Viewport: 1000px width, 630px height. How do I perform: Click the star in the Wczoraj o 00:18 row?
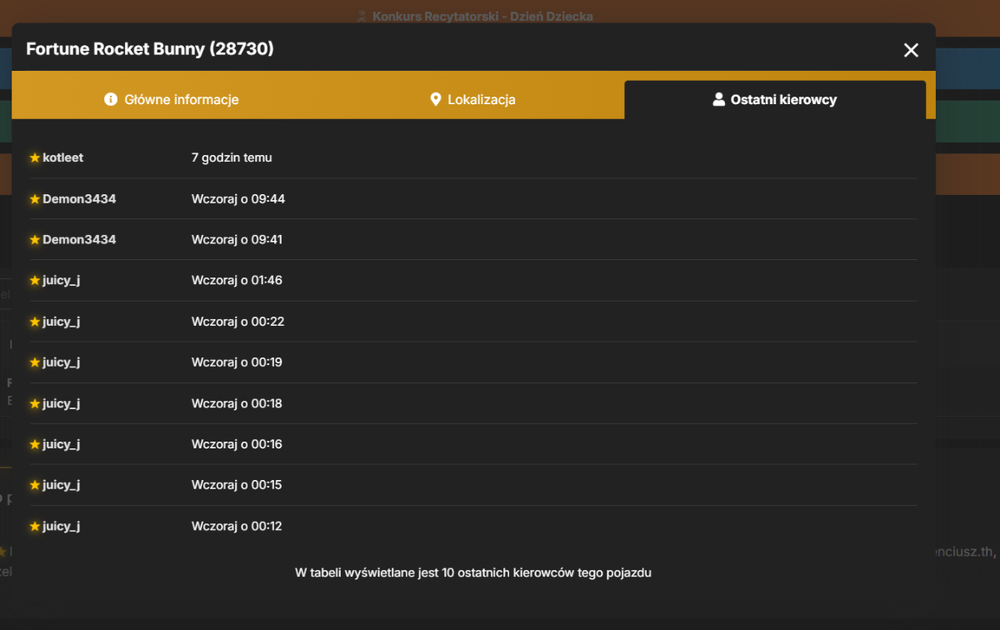pyautogui.click(x=35, y=404)
